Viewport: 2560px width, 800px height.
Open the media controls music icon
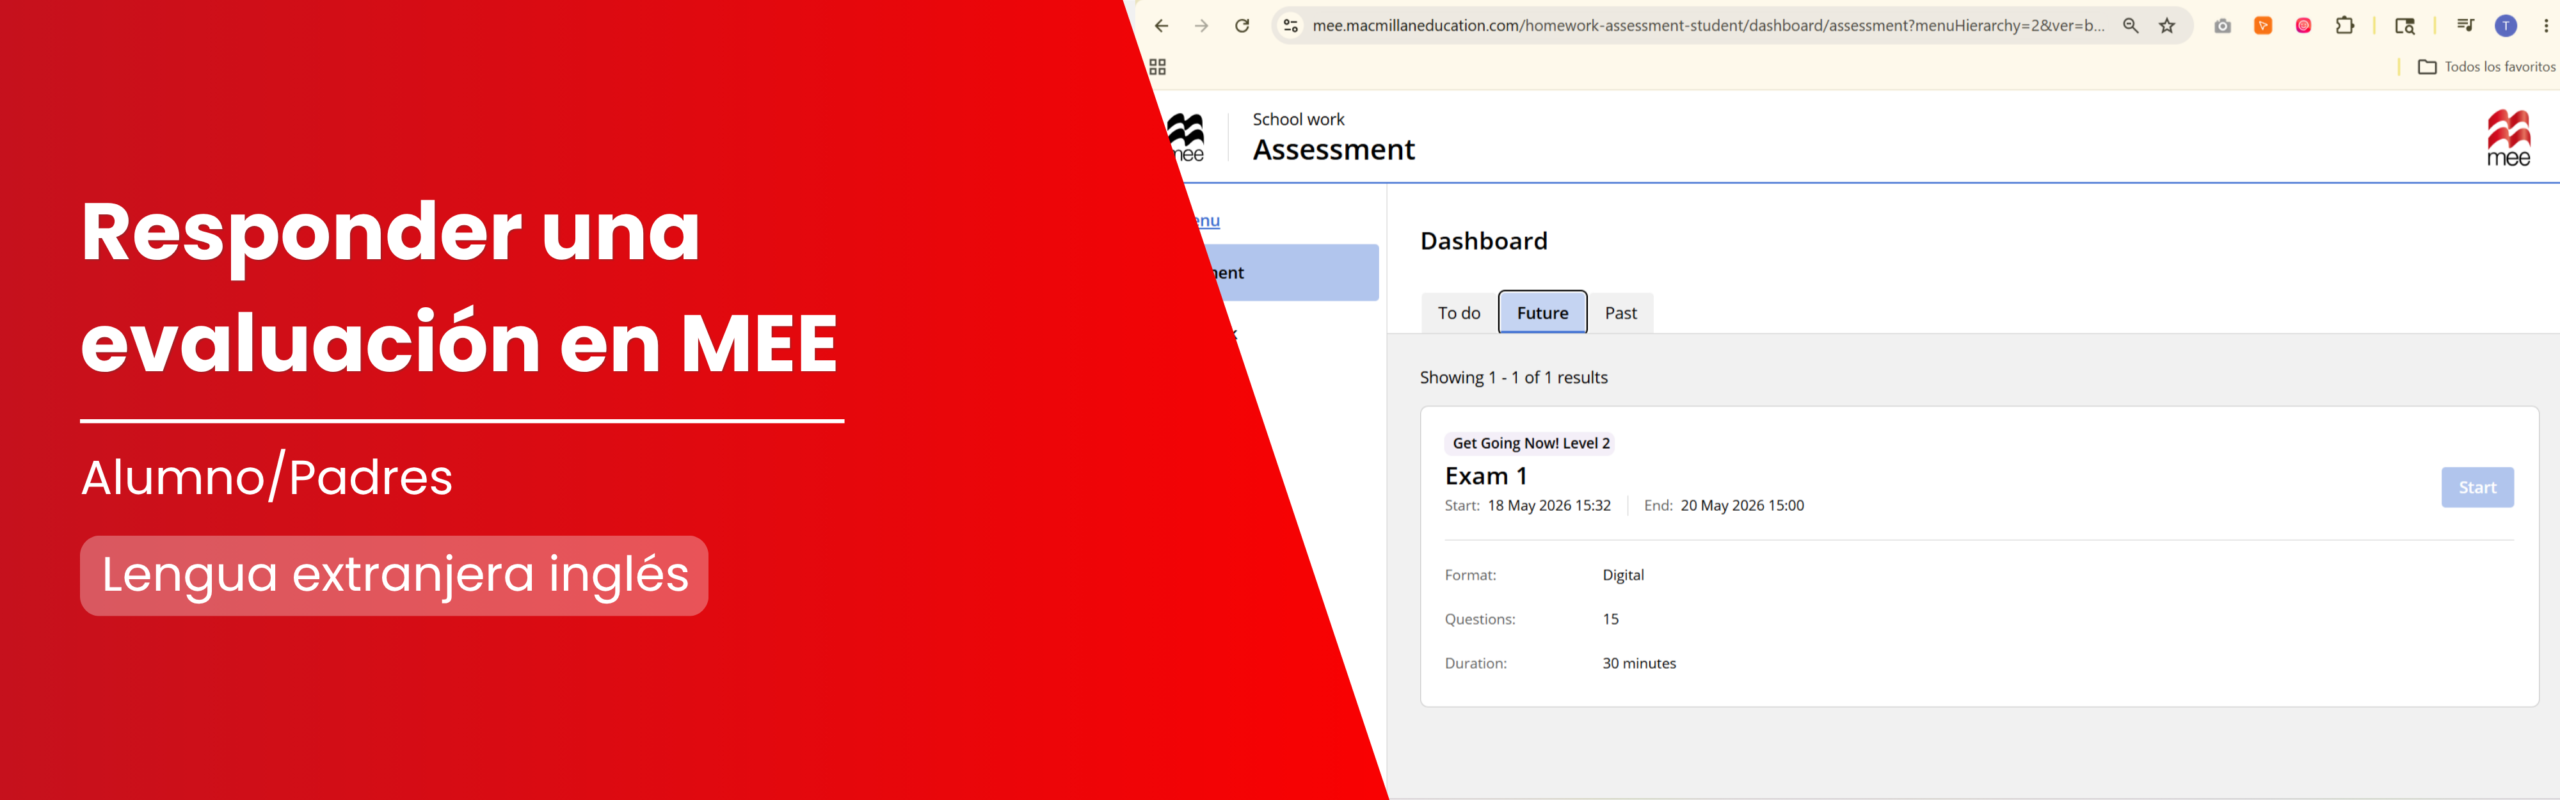2465,26
